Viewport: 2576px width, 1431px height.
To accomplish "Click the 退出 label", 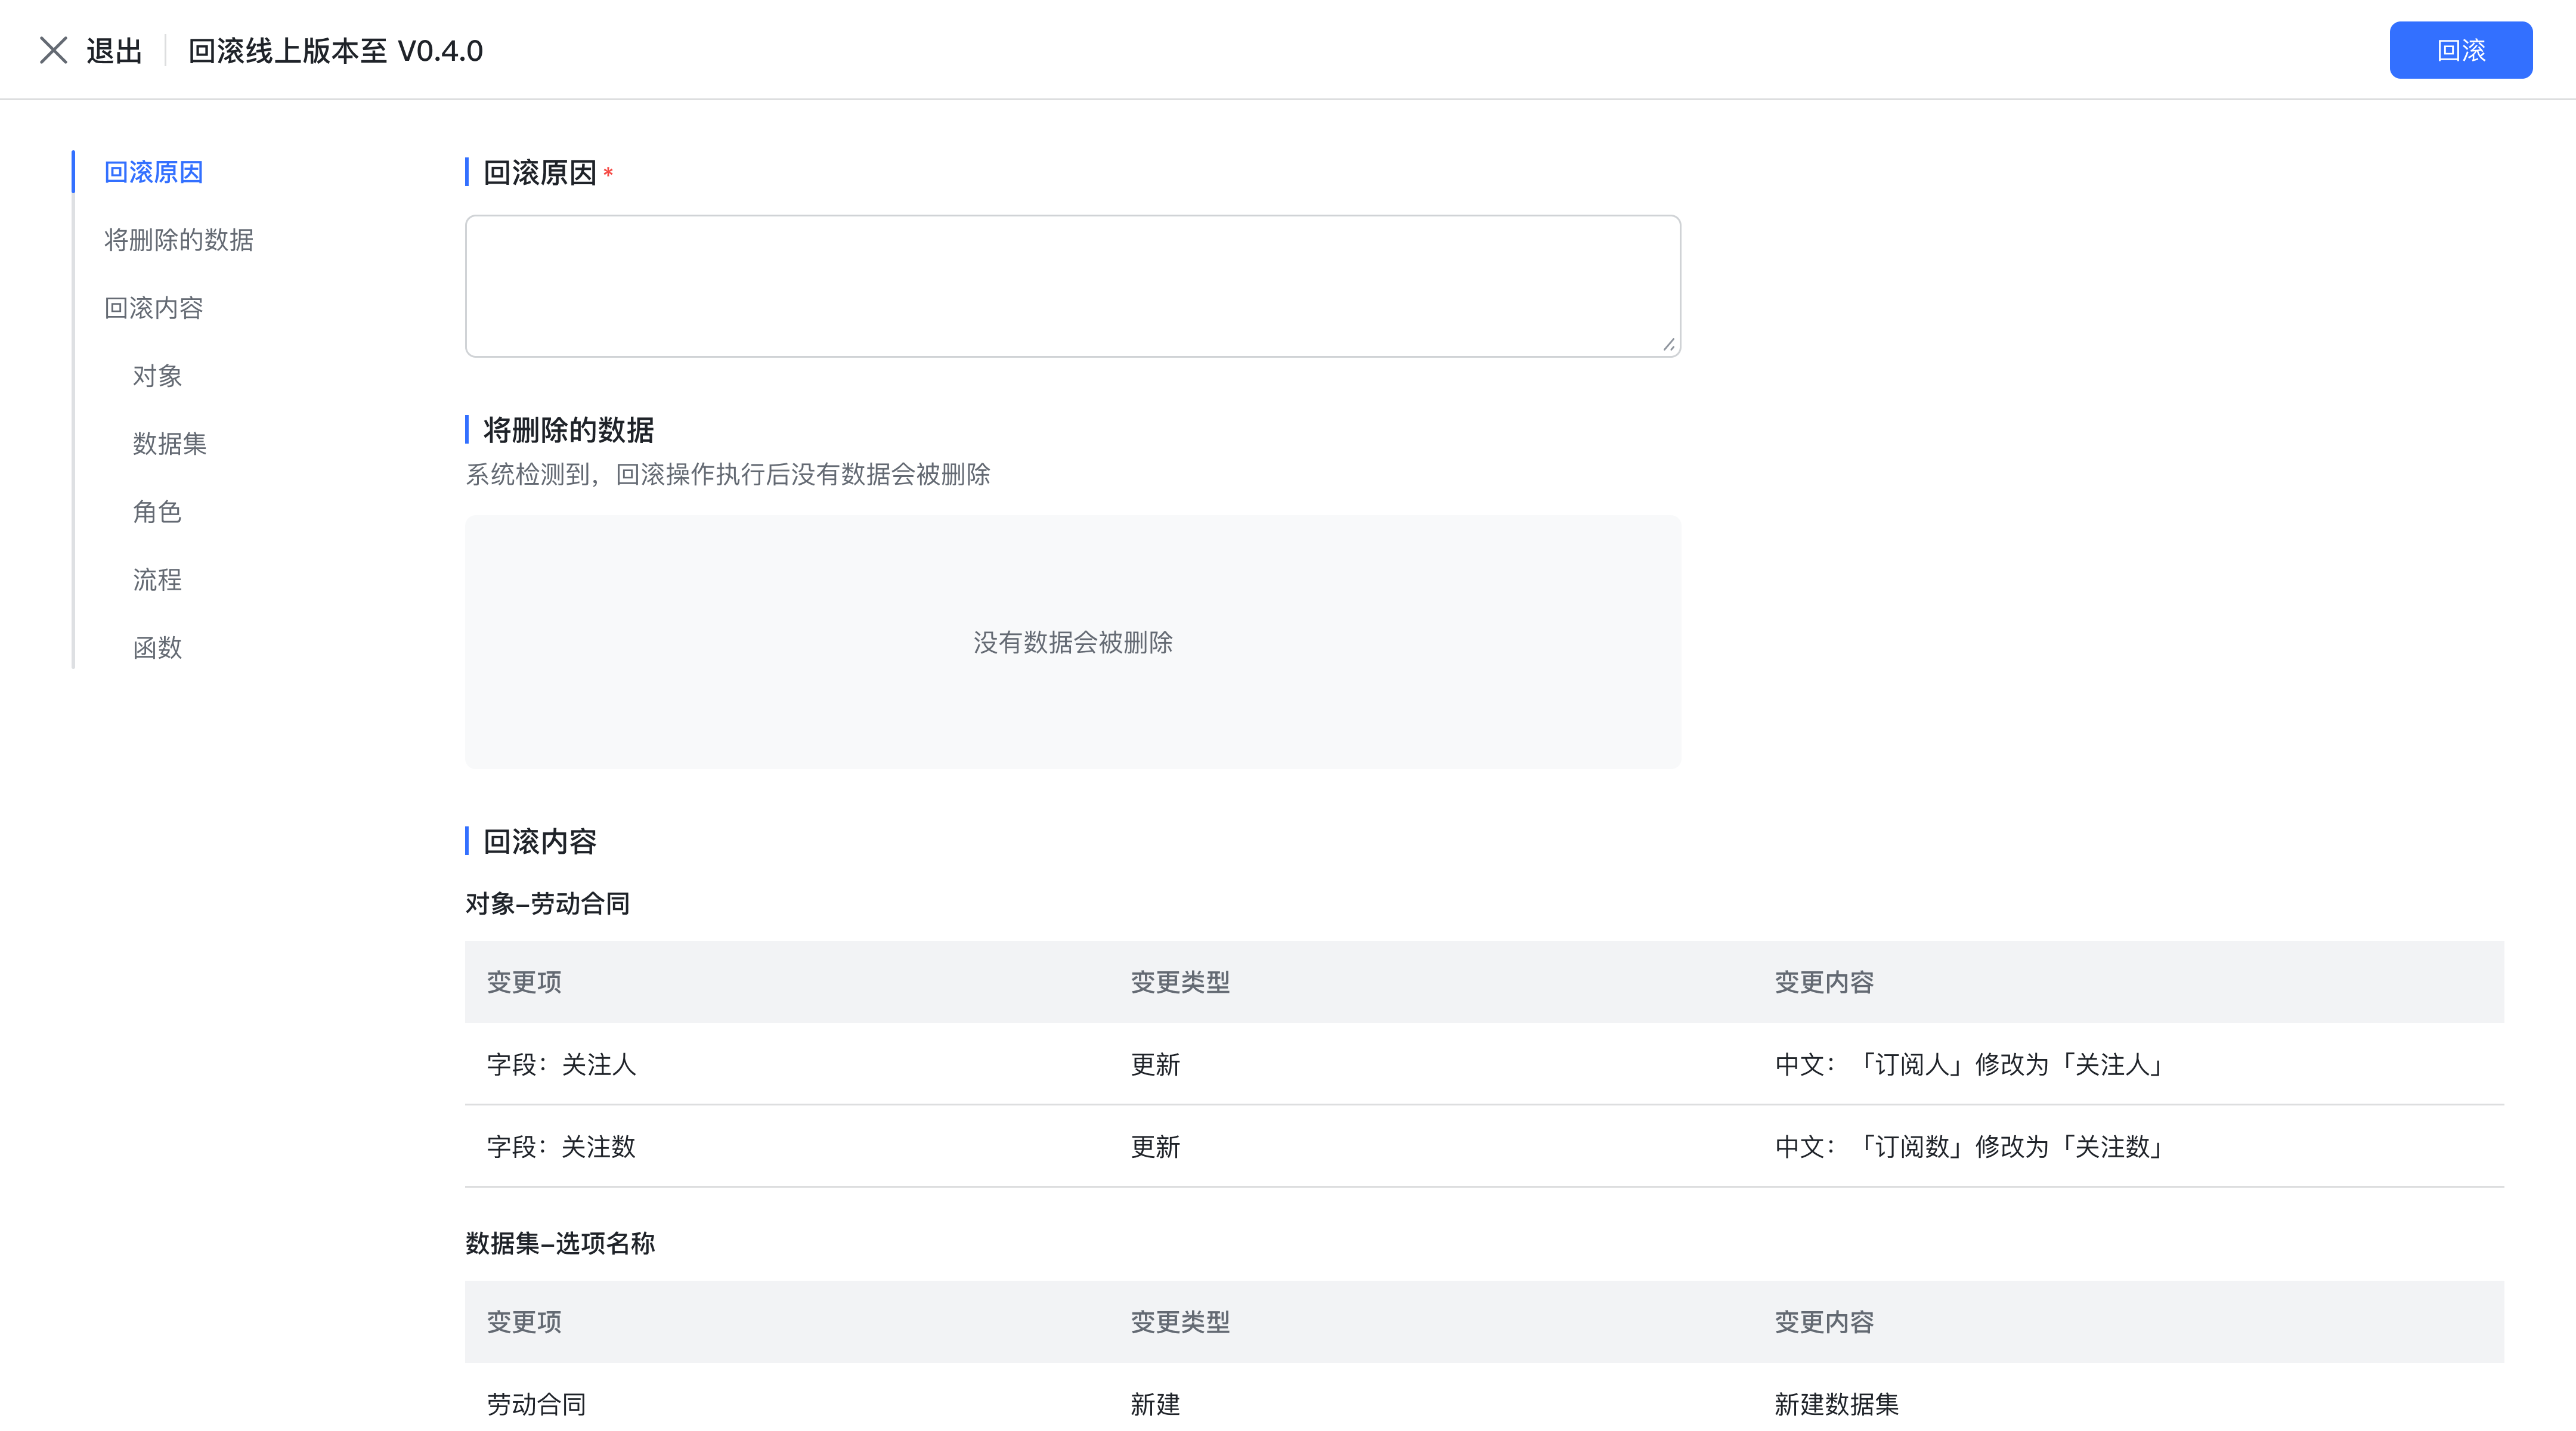I will [x=114, y=50].
